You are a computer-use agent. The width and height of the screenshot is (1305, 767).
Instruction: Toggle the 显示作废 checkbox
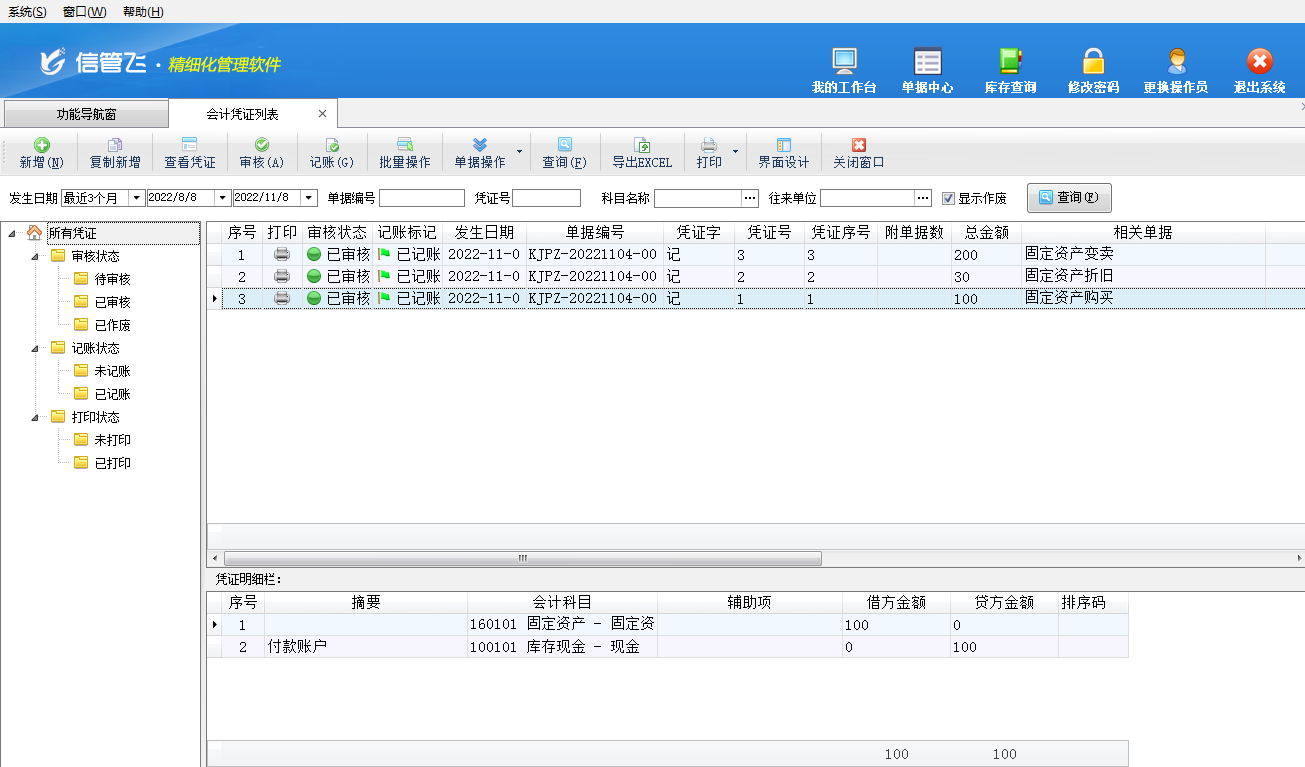coord(948,198)
